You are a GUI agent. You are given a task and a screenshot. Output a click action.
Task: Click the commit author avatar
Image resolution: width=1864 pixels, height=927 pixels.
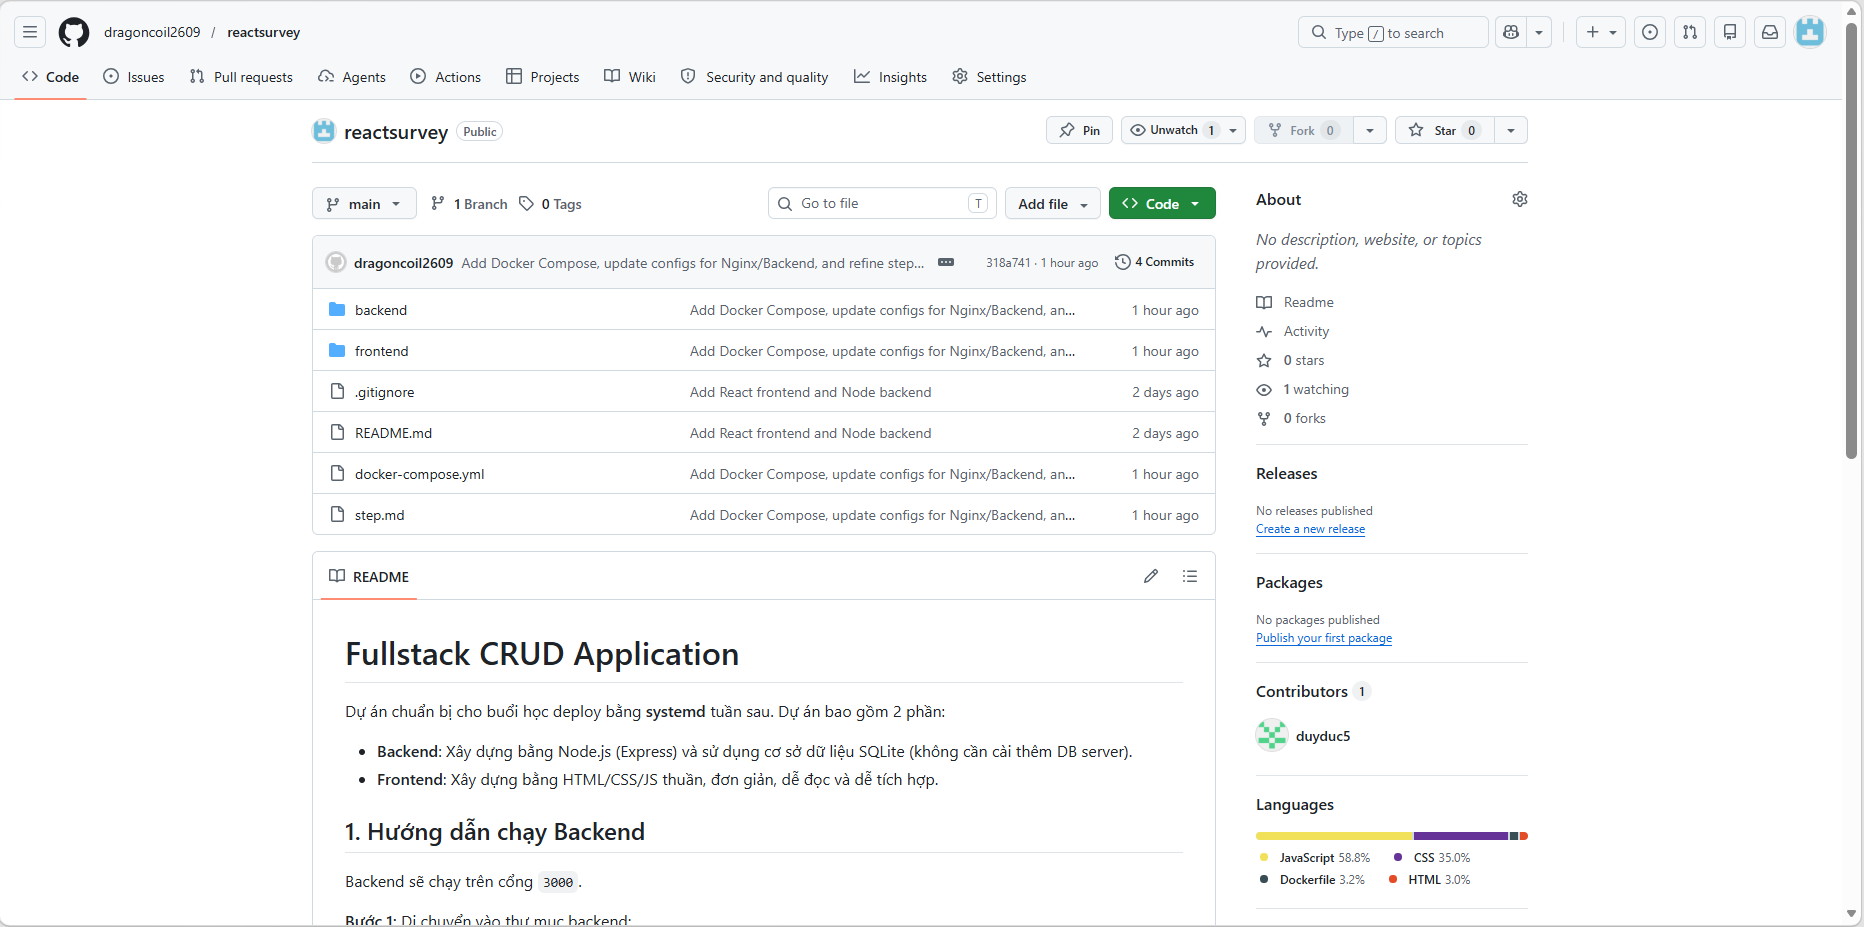click(x=336, y=262)
